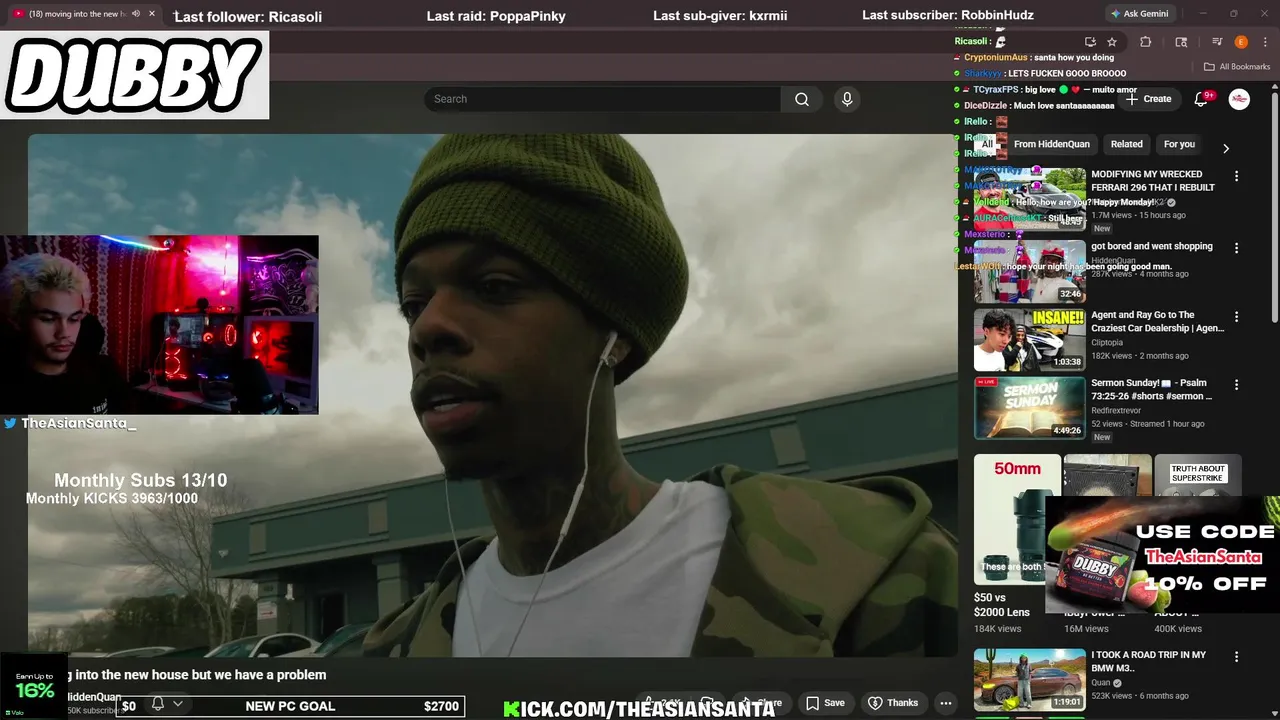The height and width of the screenshot is (720, 1280).
Task: Close the YouTube browser tab
Action: [152, 14]
